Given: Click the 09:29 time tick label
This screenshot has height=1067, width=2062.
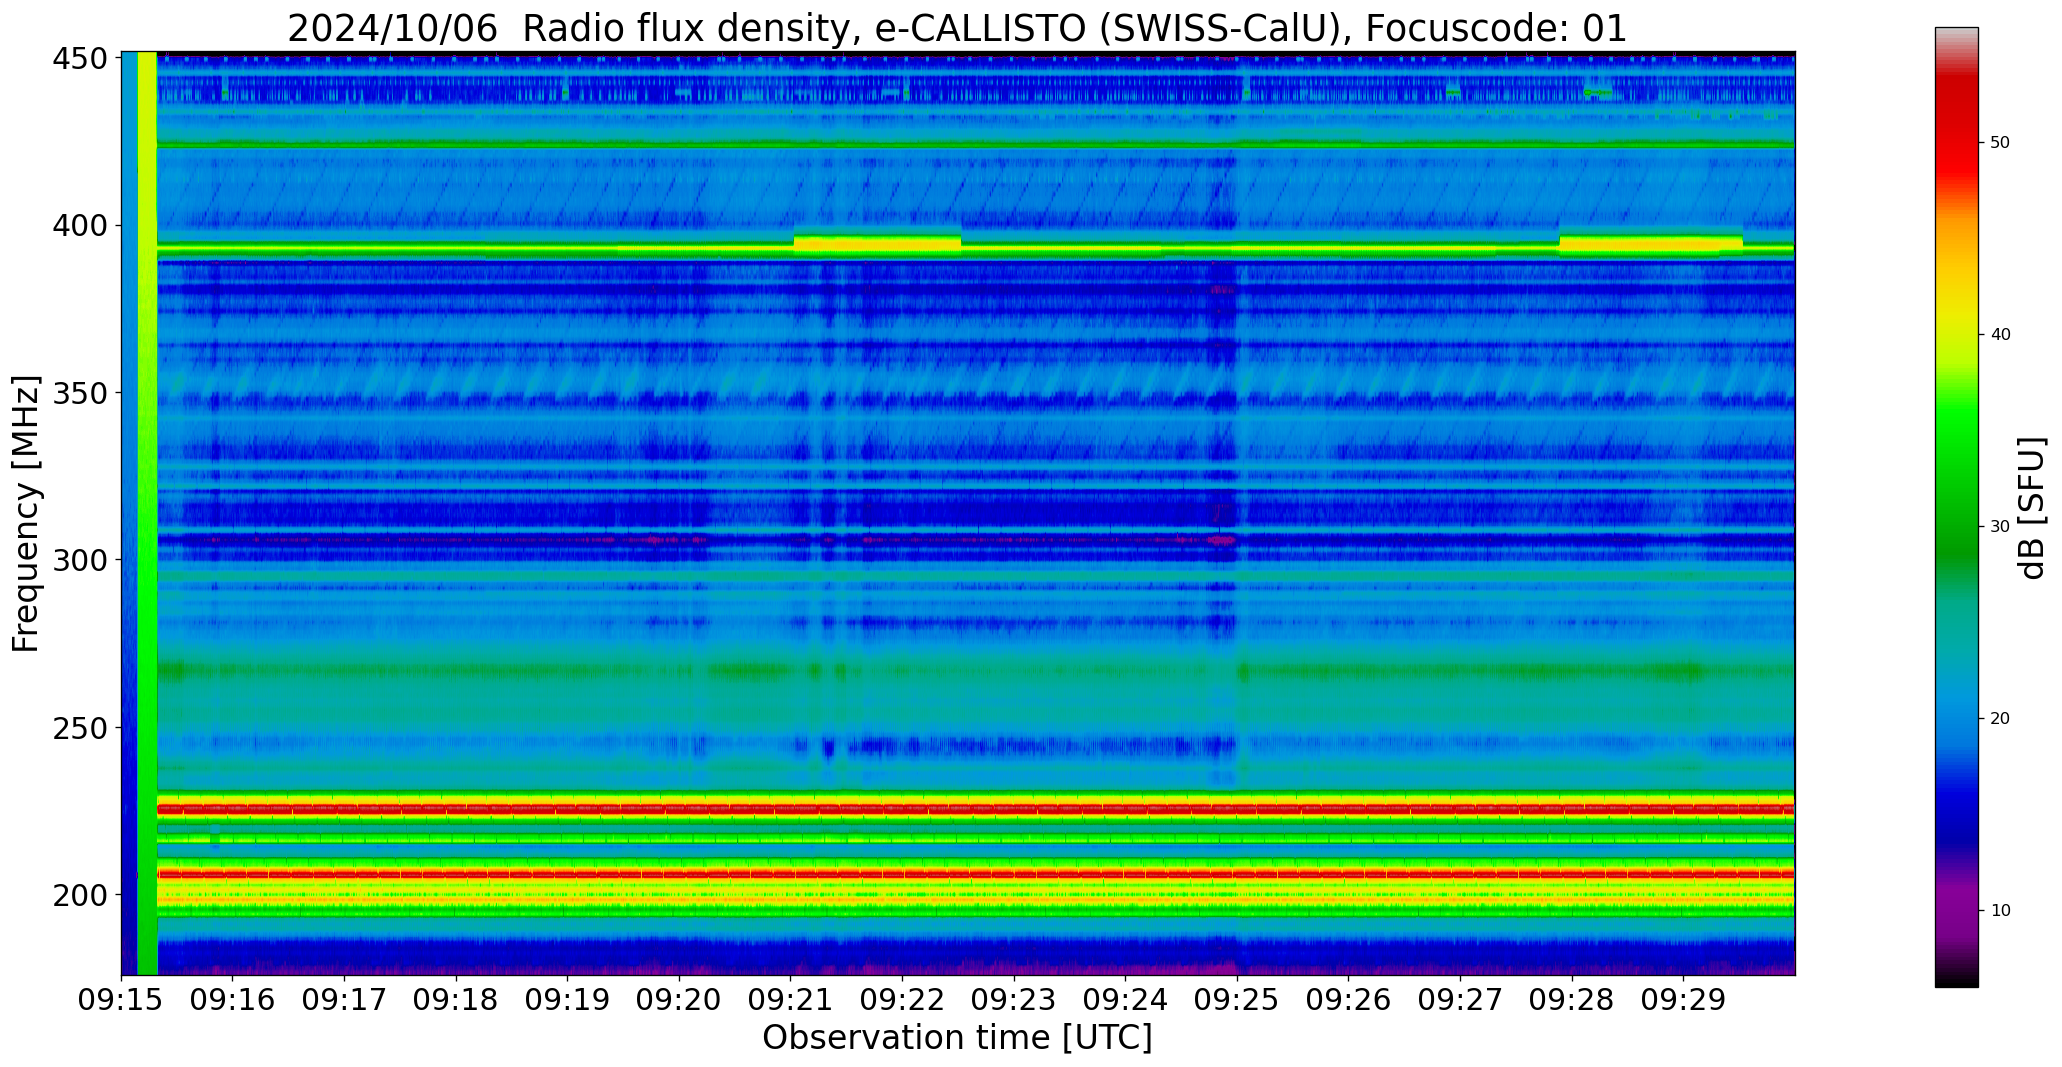Looking at the screenshot, I should 1683,1000.
